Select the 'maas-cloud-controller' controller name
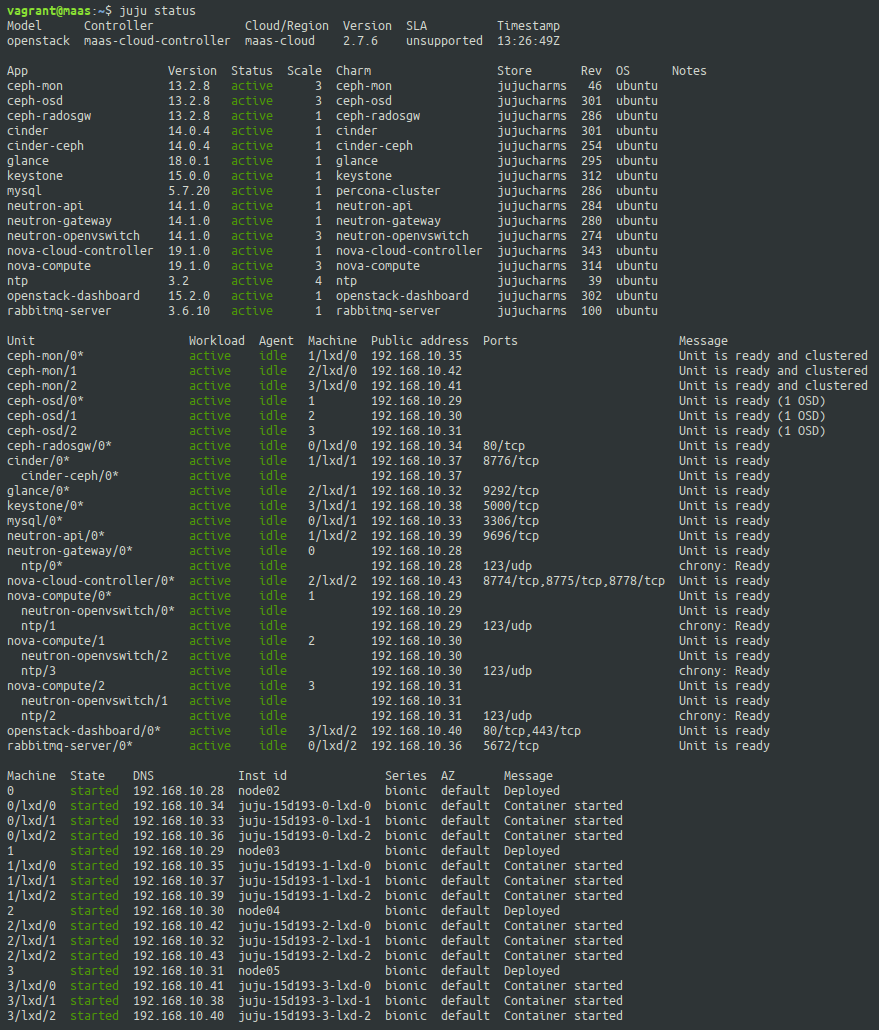Screen dimensions: 879x1030 click(x=157, y=41)
